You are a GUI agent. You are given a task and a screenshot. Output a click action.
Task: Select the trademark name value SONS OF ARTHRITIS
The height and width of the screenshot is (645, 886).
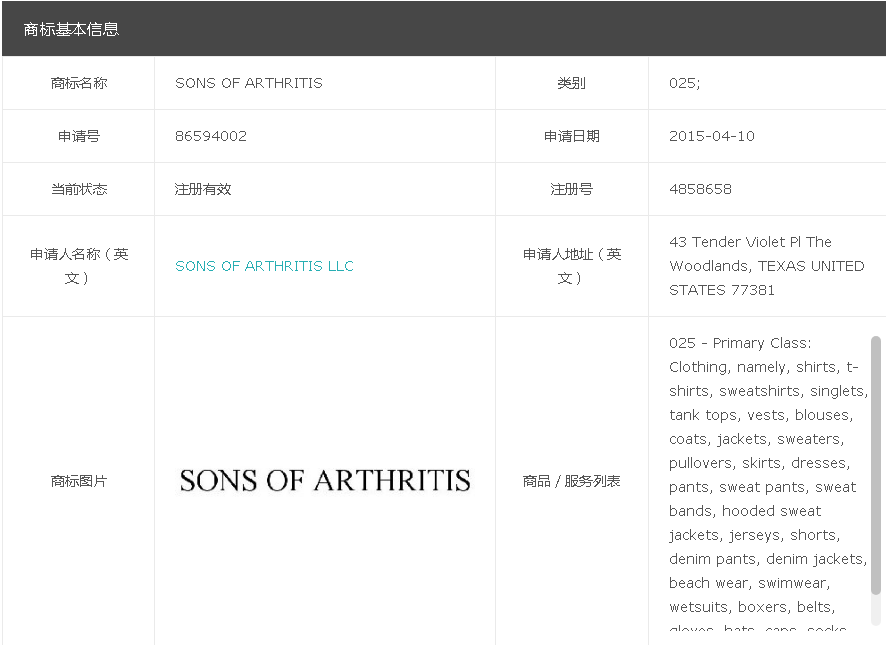[x=249, y=83]
